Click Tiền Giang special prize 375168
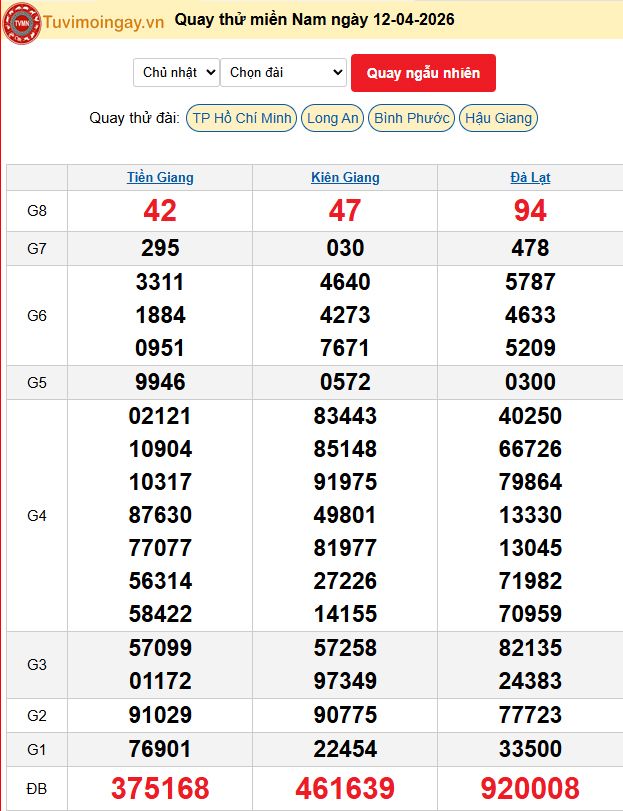Viewport: 623px width, 811px height. coord(160,788)
